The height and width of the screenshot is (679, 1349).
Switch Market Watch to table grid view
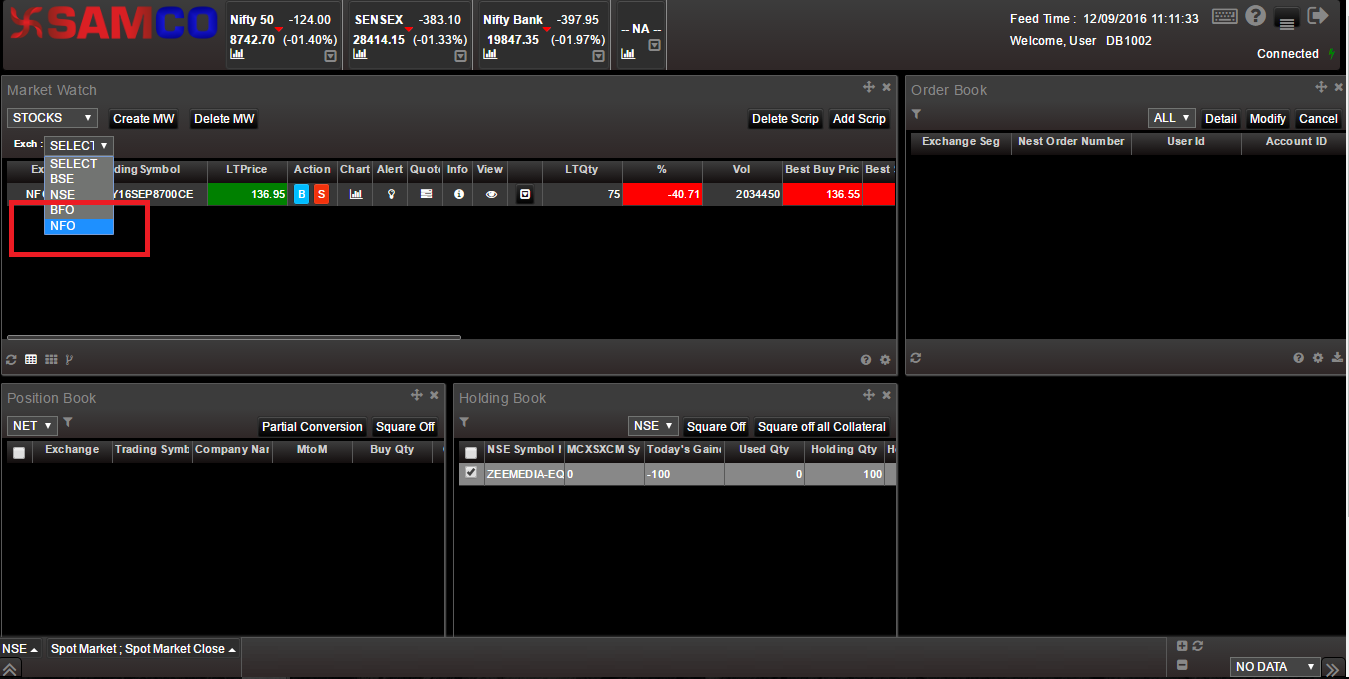pos(31,359)
